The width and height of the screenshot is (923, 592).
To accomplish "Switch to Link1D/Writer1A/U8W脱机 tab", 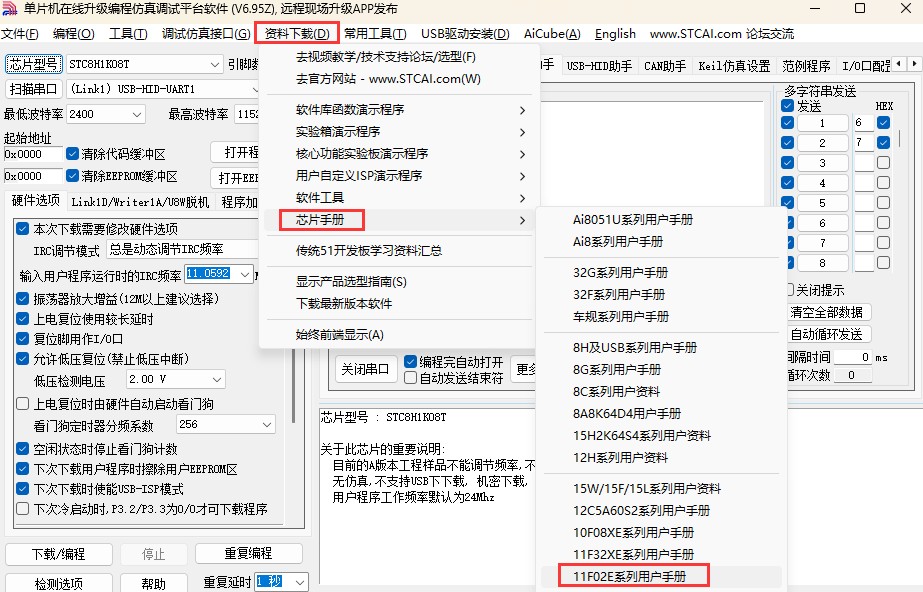I will [140, 202].
